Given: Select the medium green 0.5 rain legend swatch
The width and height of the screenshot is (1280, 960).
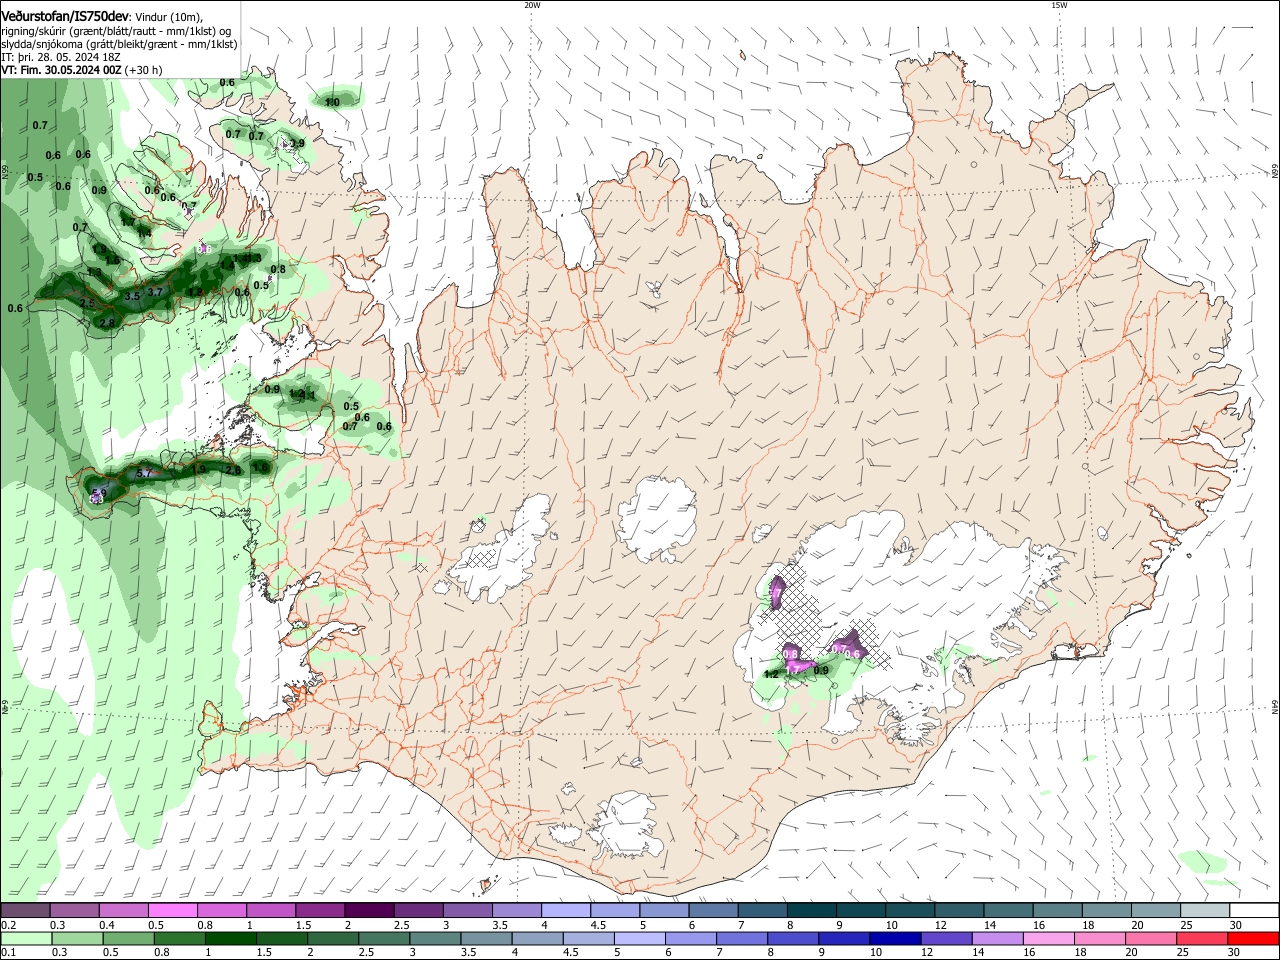Looking at the screenshot, I should coord(128,938).
